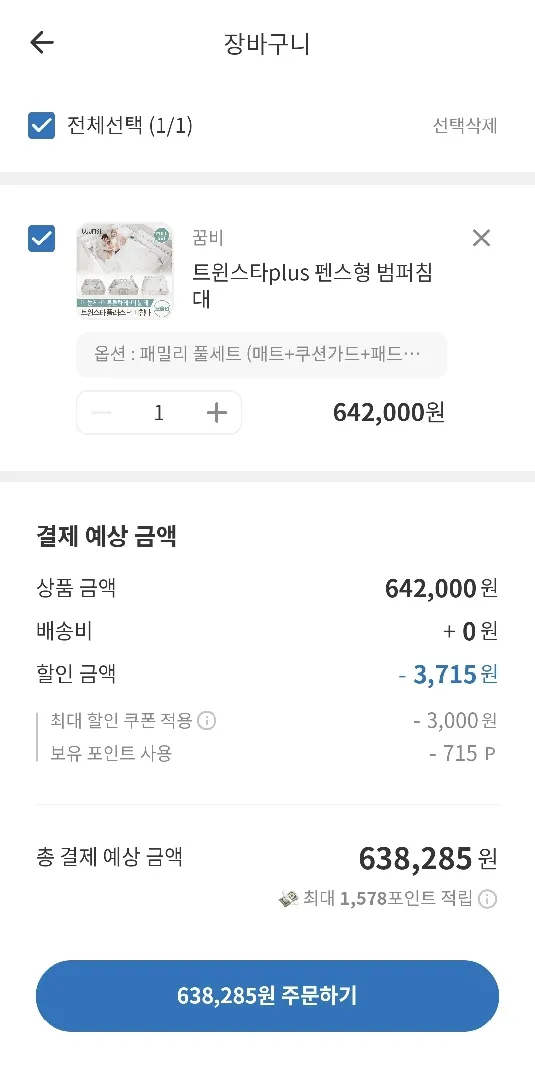535x1080 pixels.
Task: Tap the 보유 포인트 사용 row
Action: (267, 754)
